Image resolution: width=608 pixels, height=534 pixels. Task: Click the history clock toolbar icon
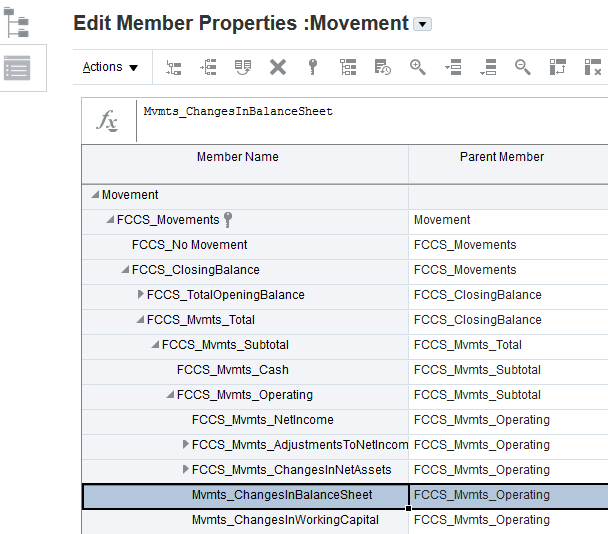(x=383, y=67)
